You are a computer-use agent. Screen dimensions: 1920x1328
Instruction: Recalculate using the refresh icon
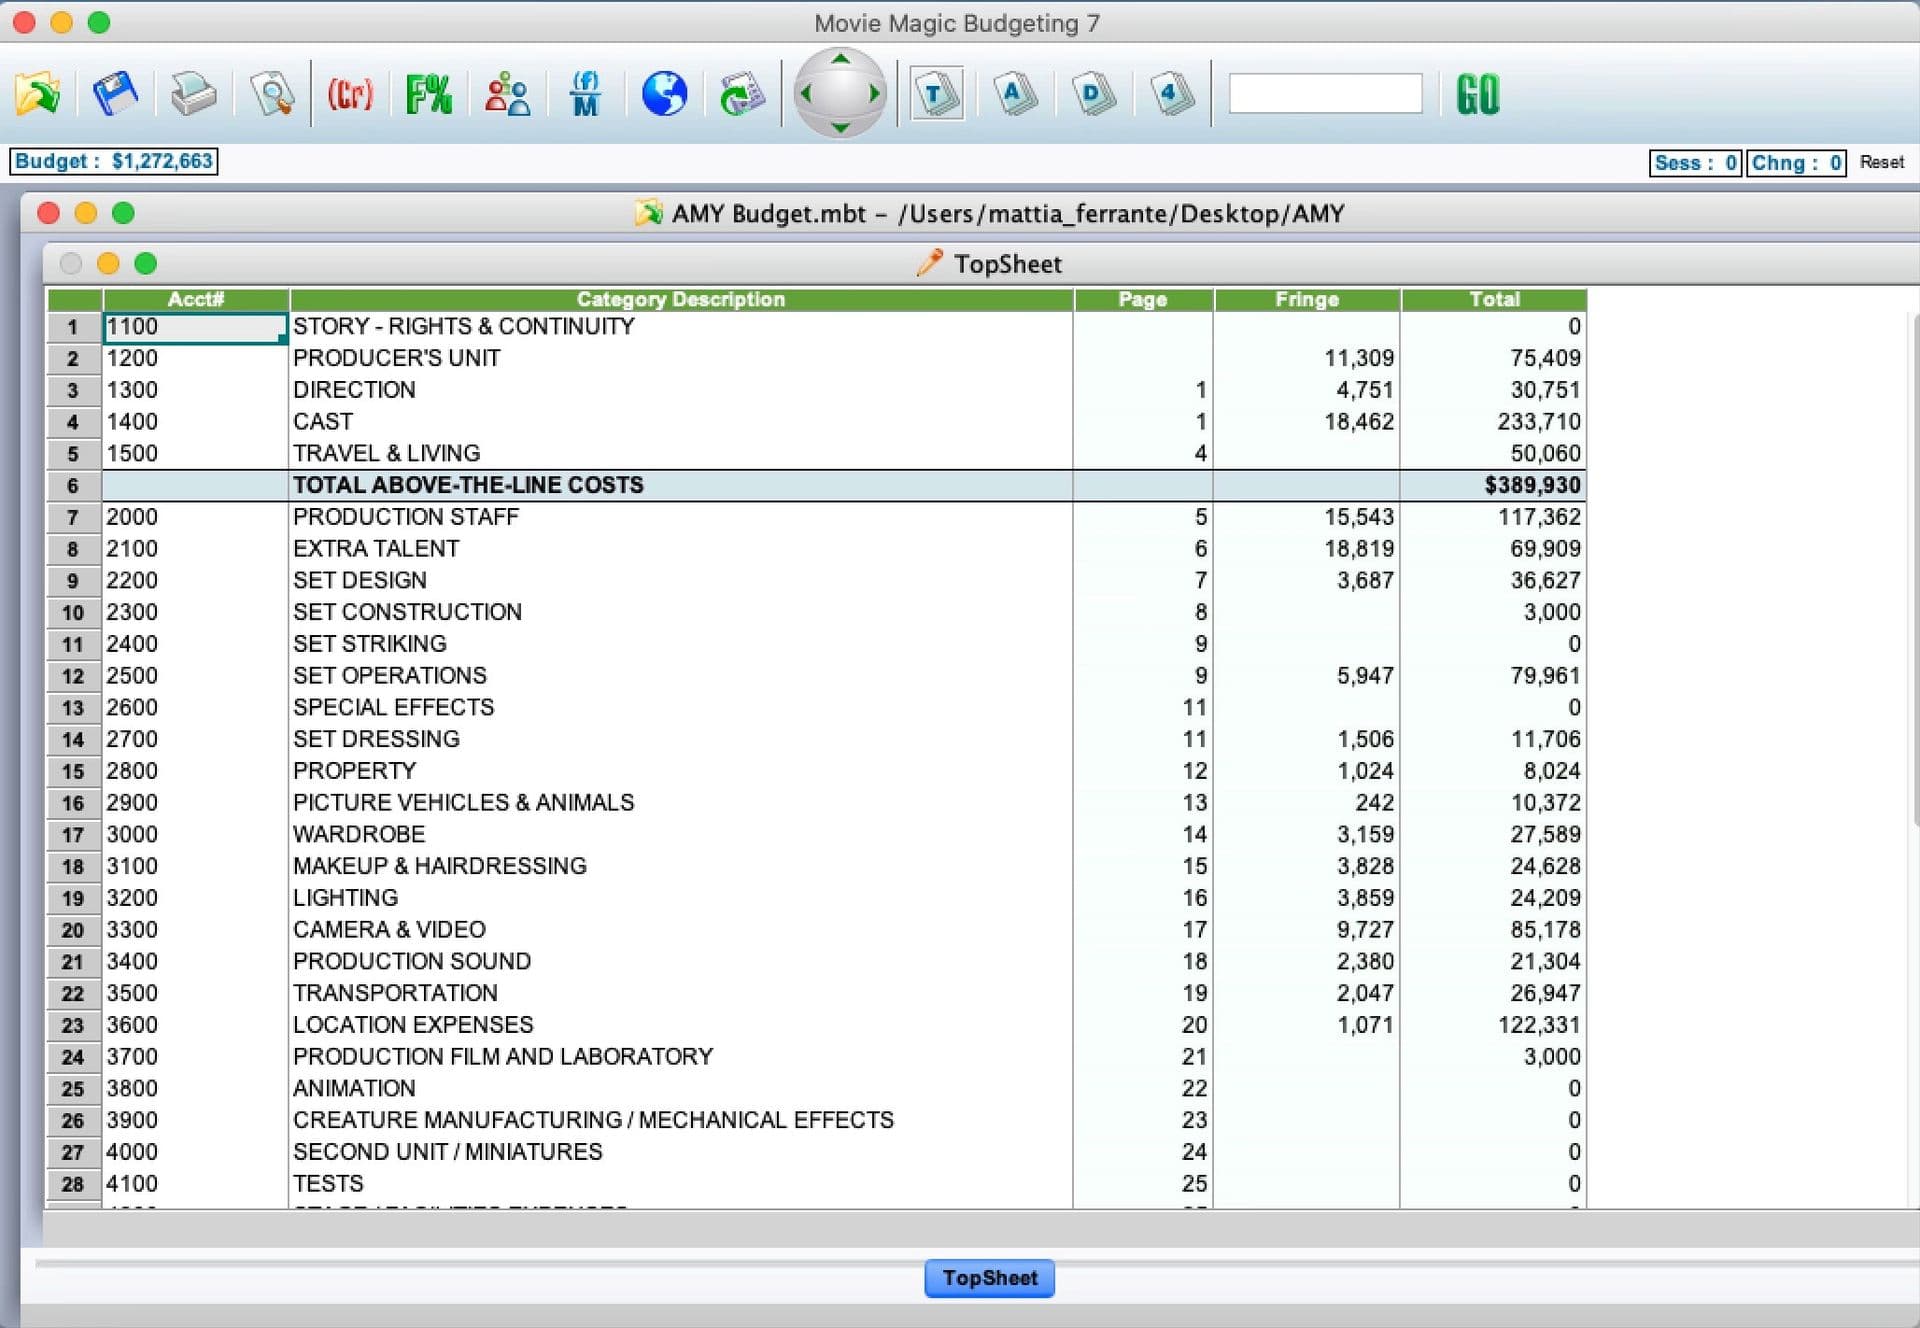tap(741, 93)
